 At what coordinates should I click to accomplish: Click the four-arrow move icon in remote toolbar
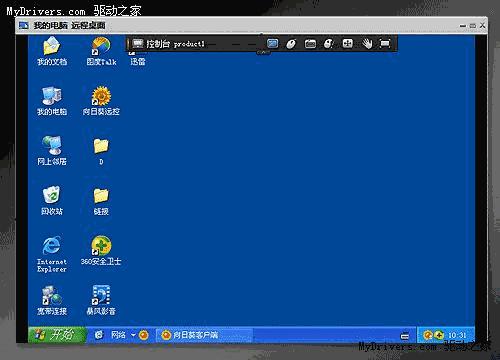347,44
